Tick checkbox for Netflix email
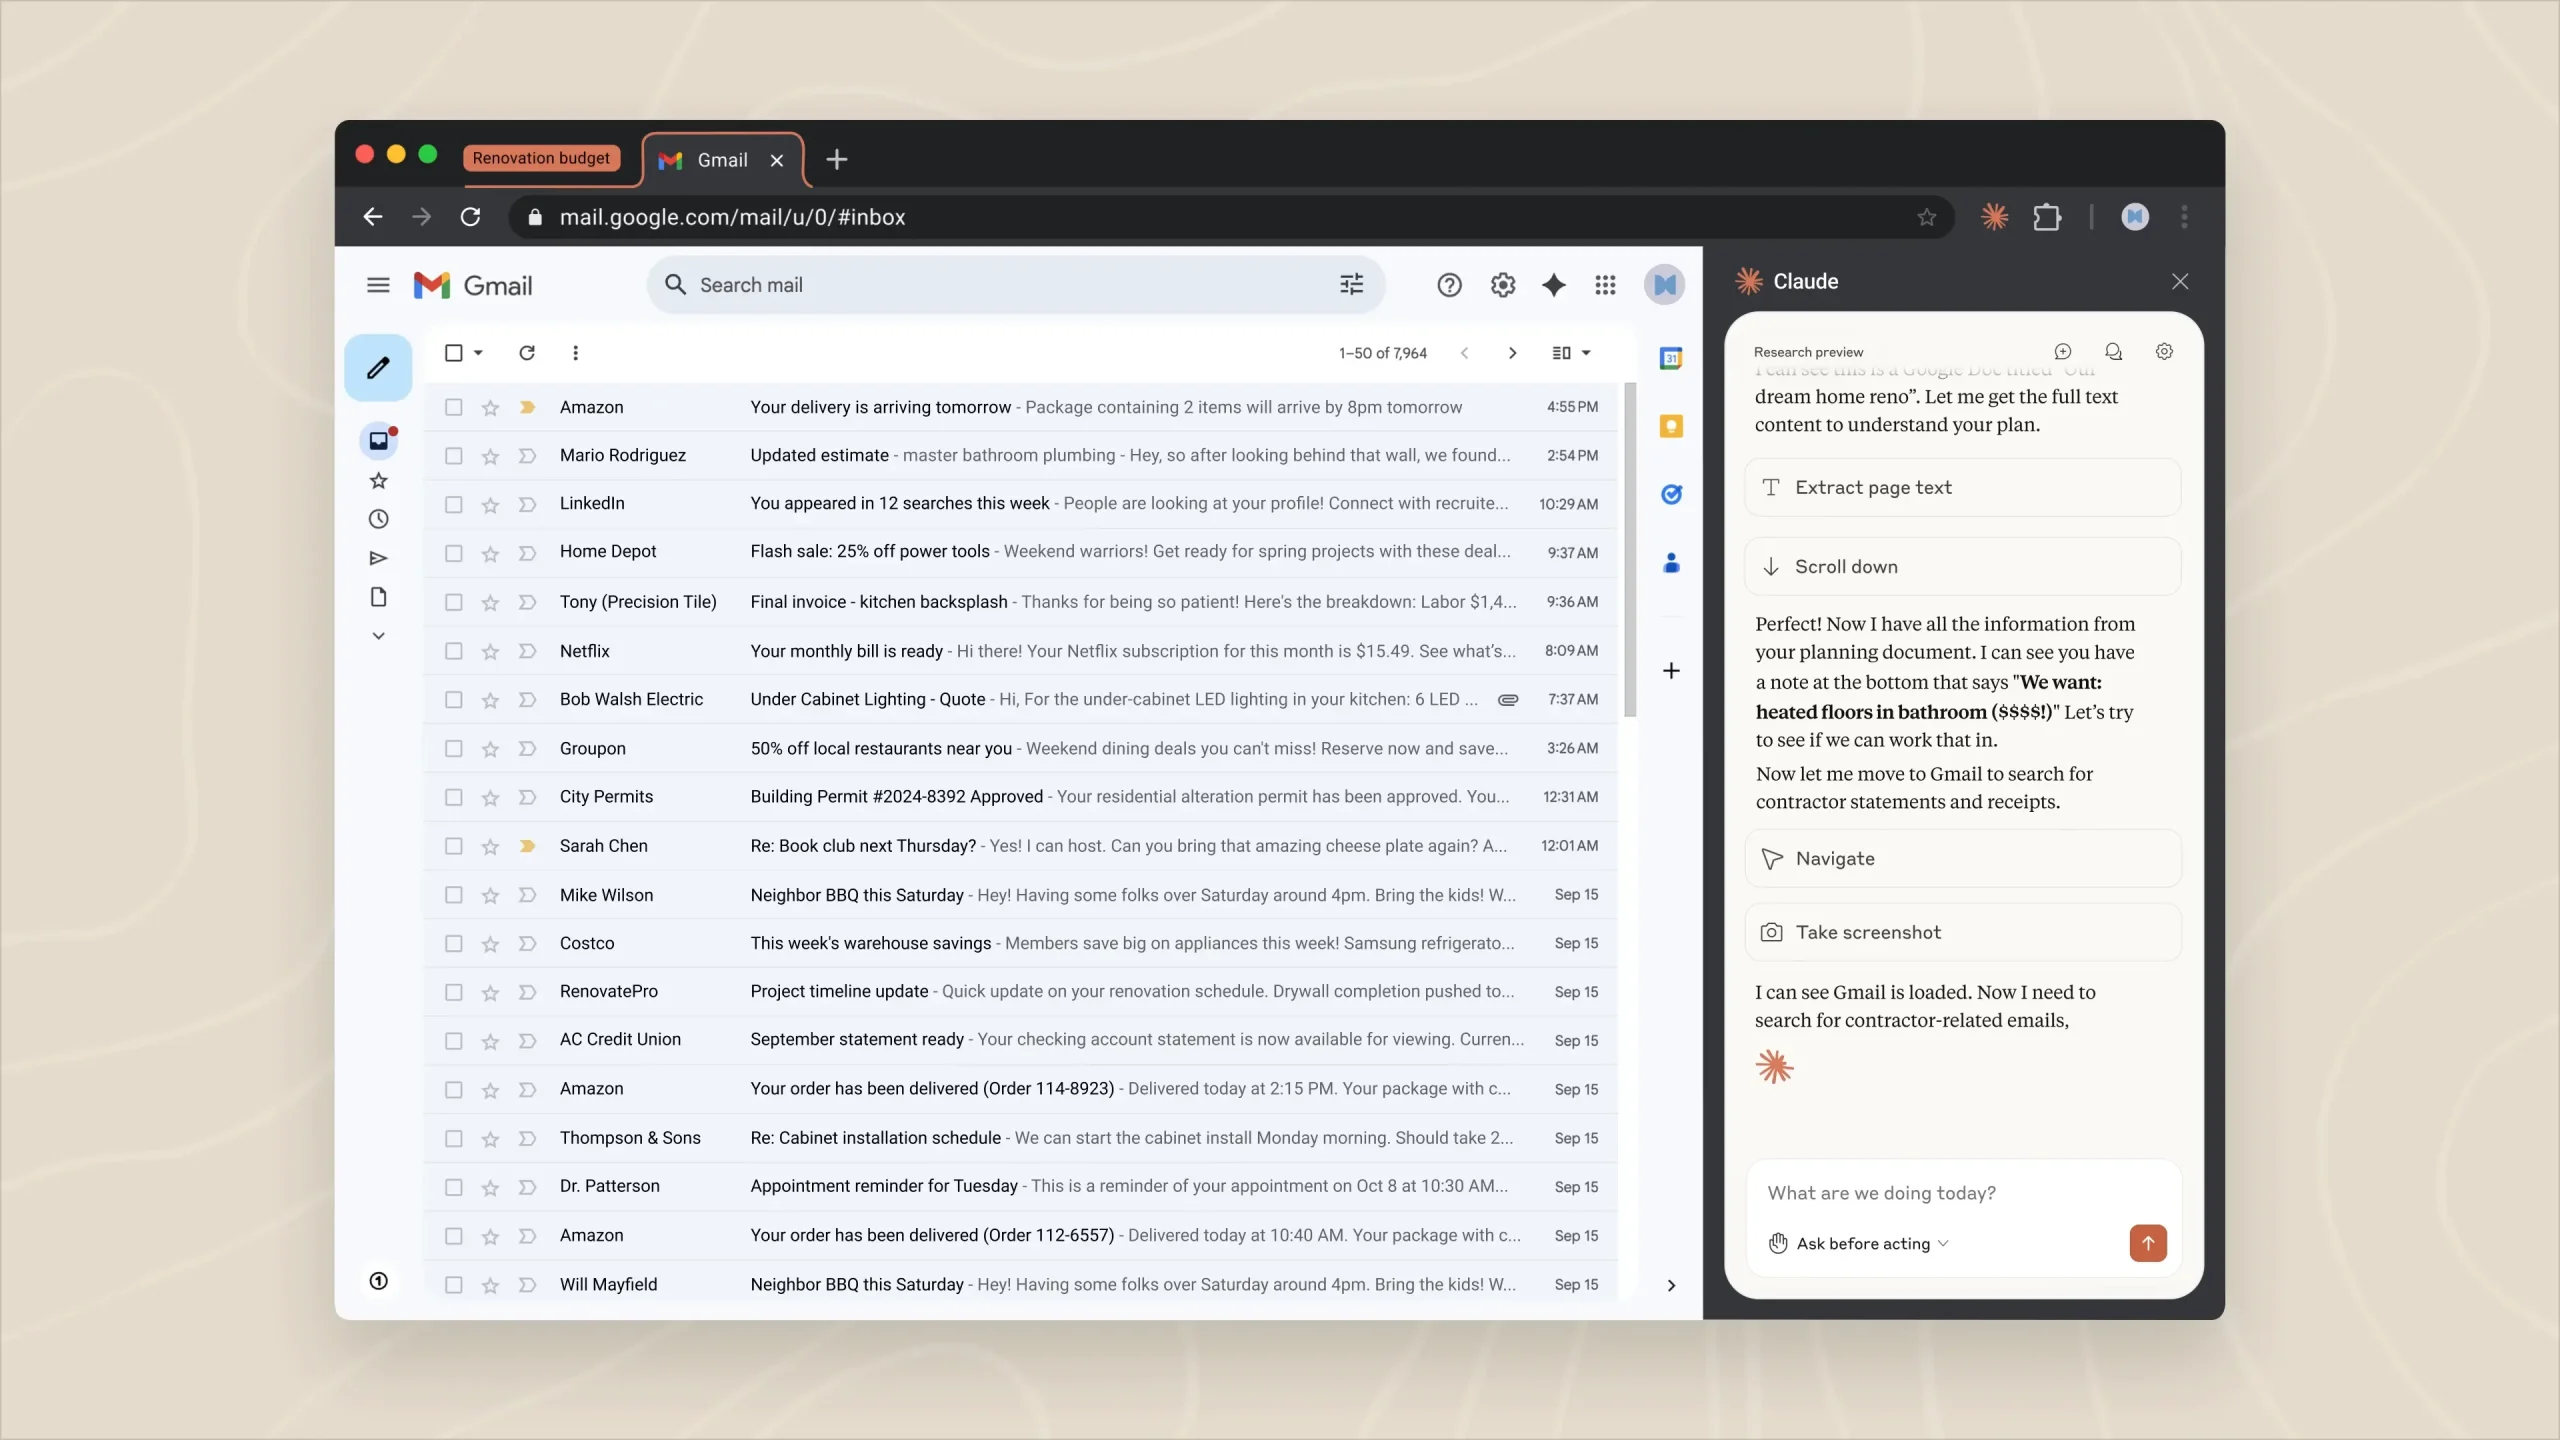 (x=453, y=651)
